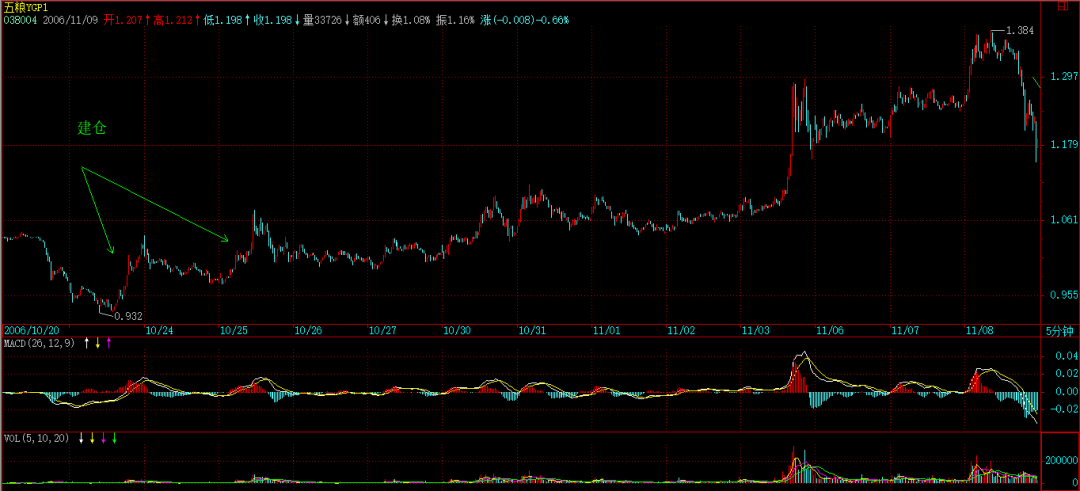The image size is (1080, 491).
Task: Click the 10/31 date on time axis
Action: tap(531, 331)
